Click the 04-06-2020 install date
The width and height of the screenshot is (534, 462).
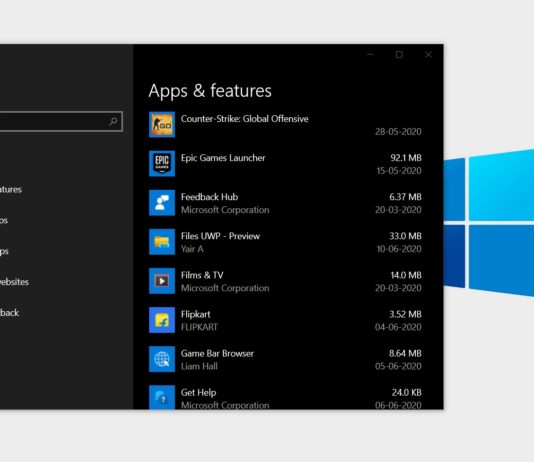click(398, 328)
